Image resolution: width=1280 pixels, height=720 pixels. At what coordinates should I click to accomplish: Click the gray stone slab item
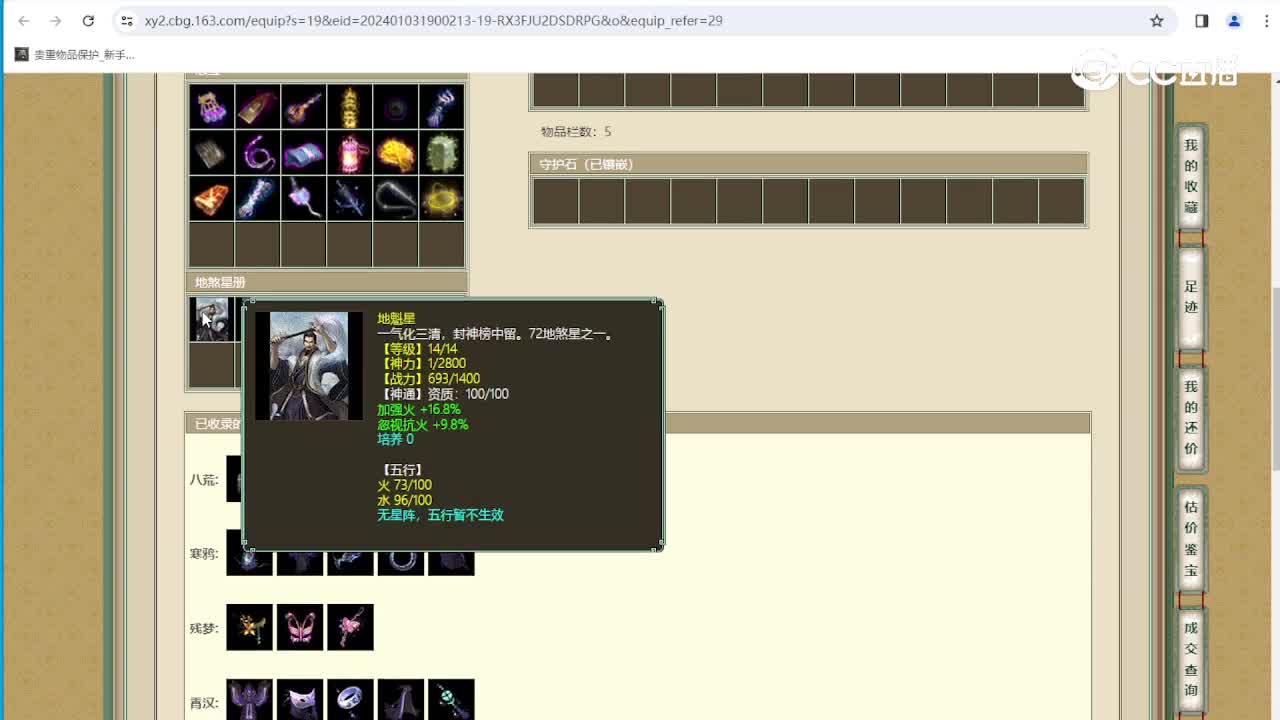pyautogui.click(x=211, y=152)
